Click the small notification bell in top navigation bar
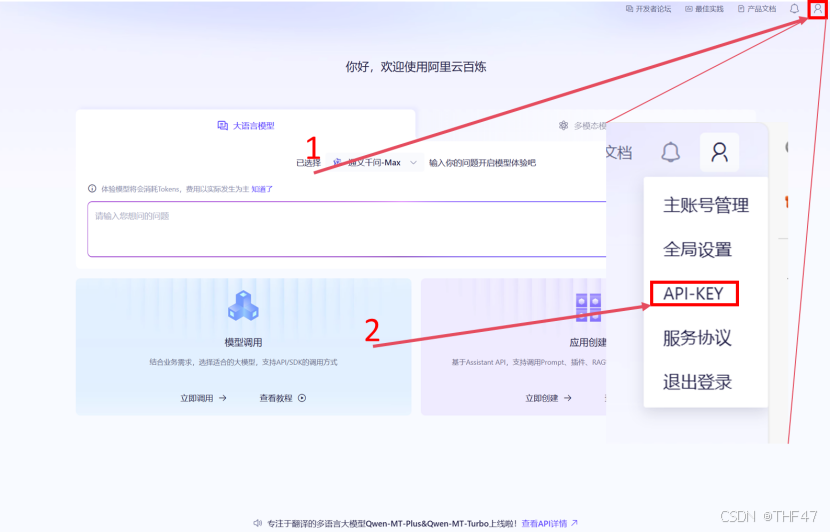 [794, 9]
